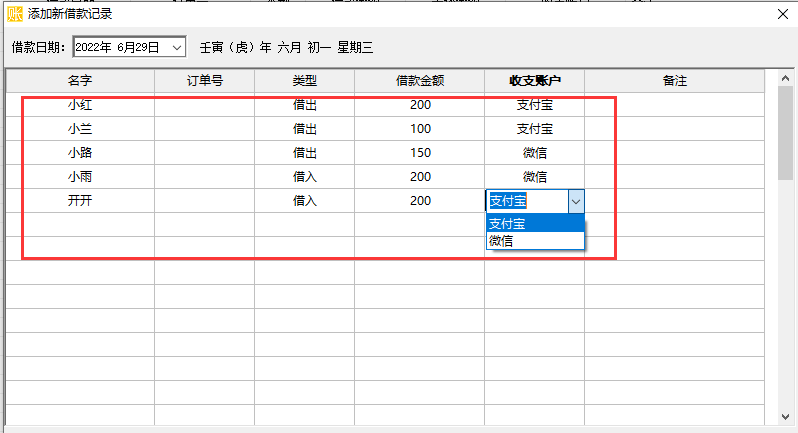
Task: Click the yellow 账 app icon in title bar
Action: pos(15,14)
